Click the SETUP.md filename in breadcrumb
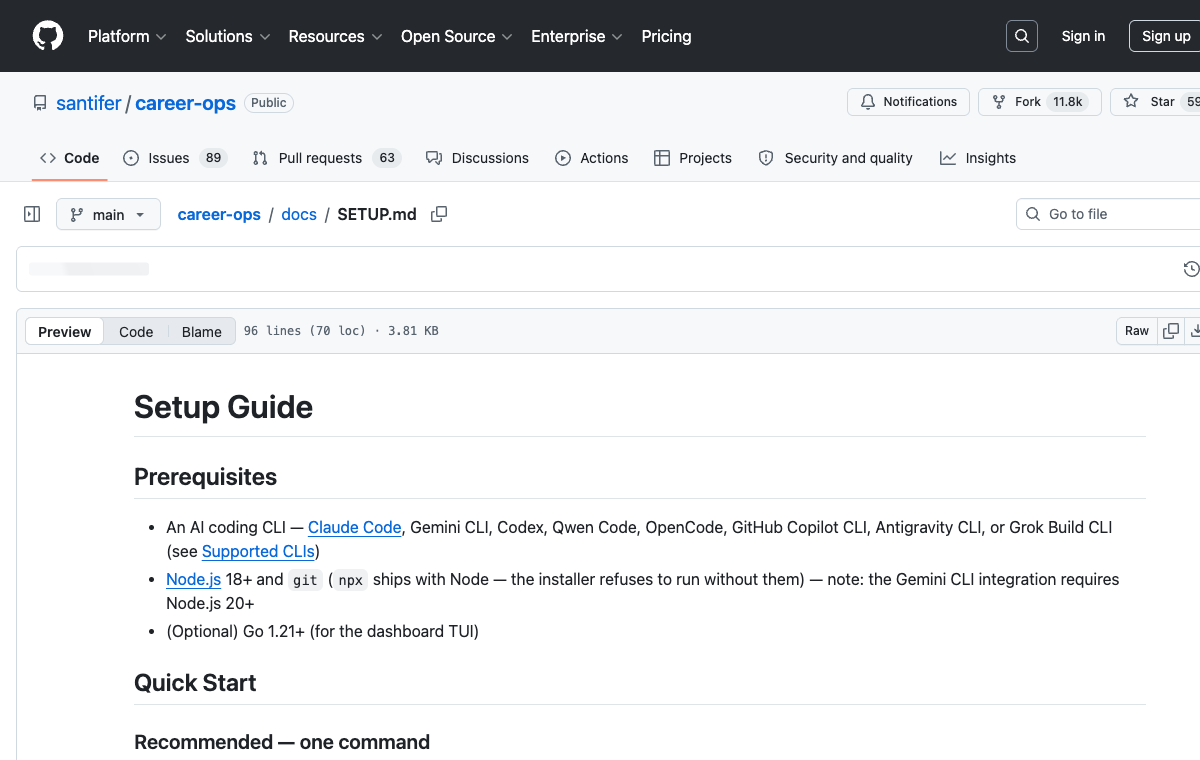 [x=377, y=214]
